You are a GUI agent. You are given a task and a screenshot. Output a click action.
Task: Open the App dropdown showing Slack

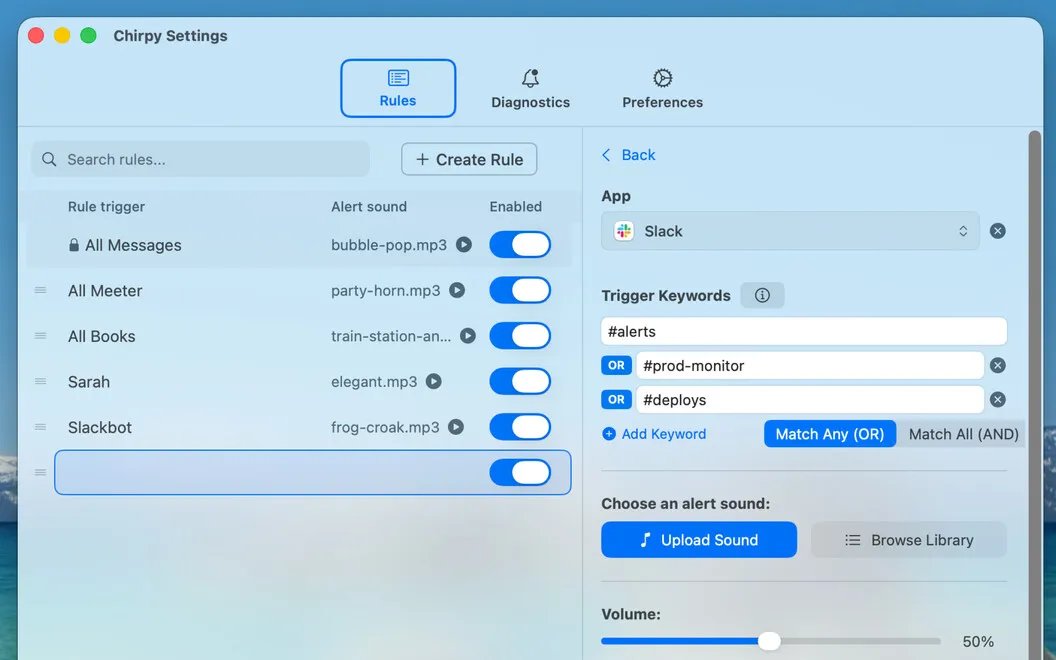(x=790, y=231)
